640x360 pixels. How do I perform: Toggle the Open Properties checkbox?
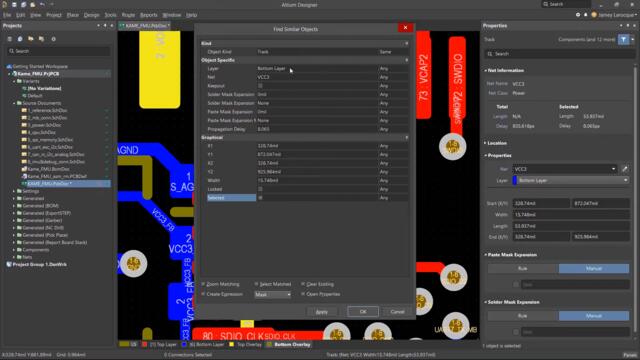(303, 294)
